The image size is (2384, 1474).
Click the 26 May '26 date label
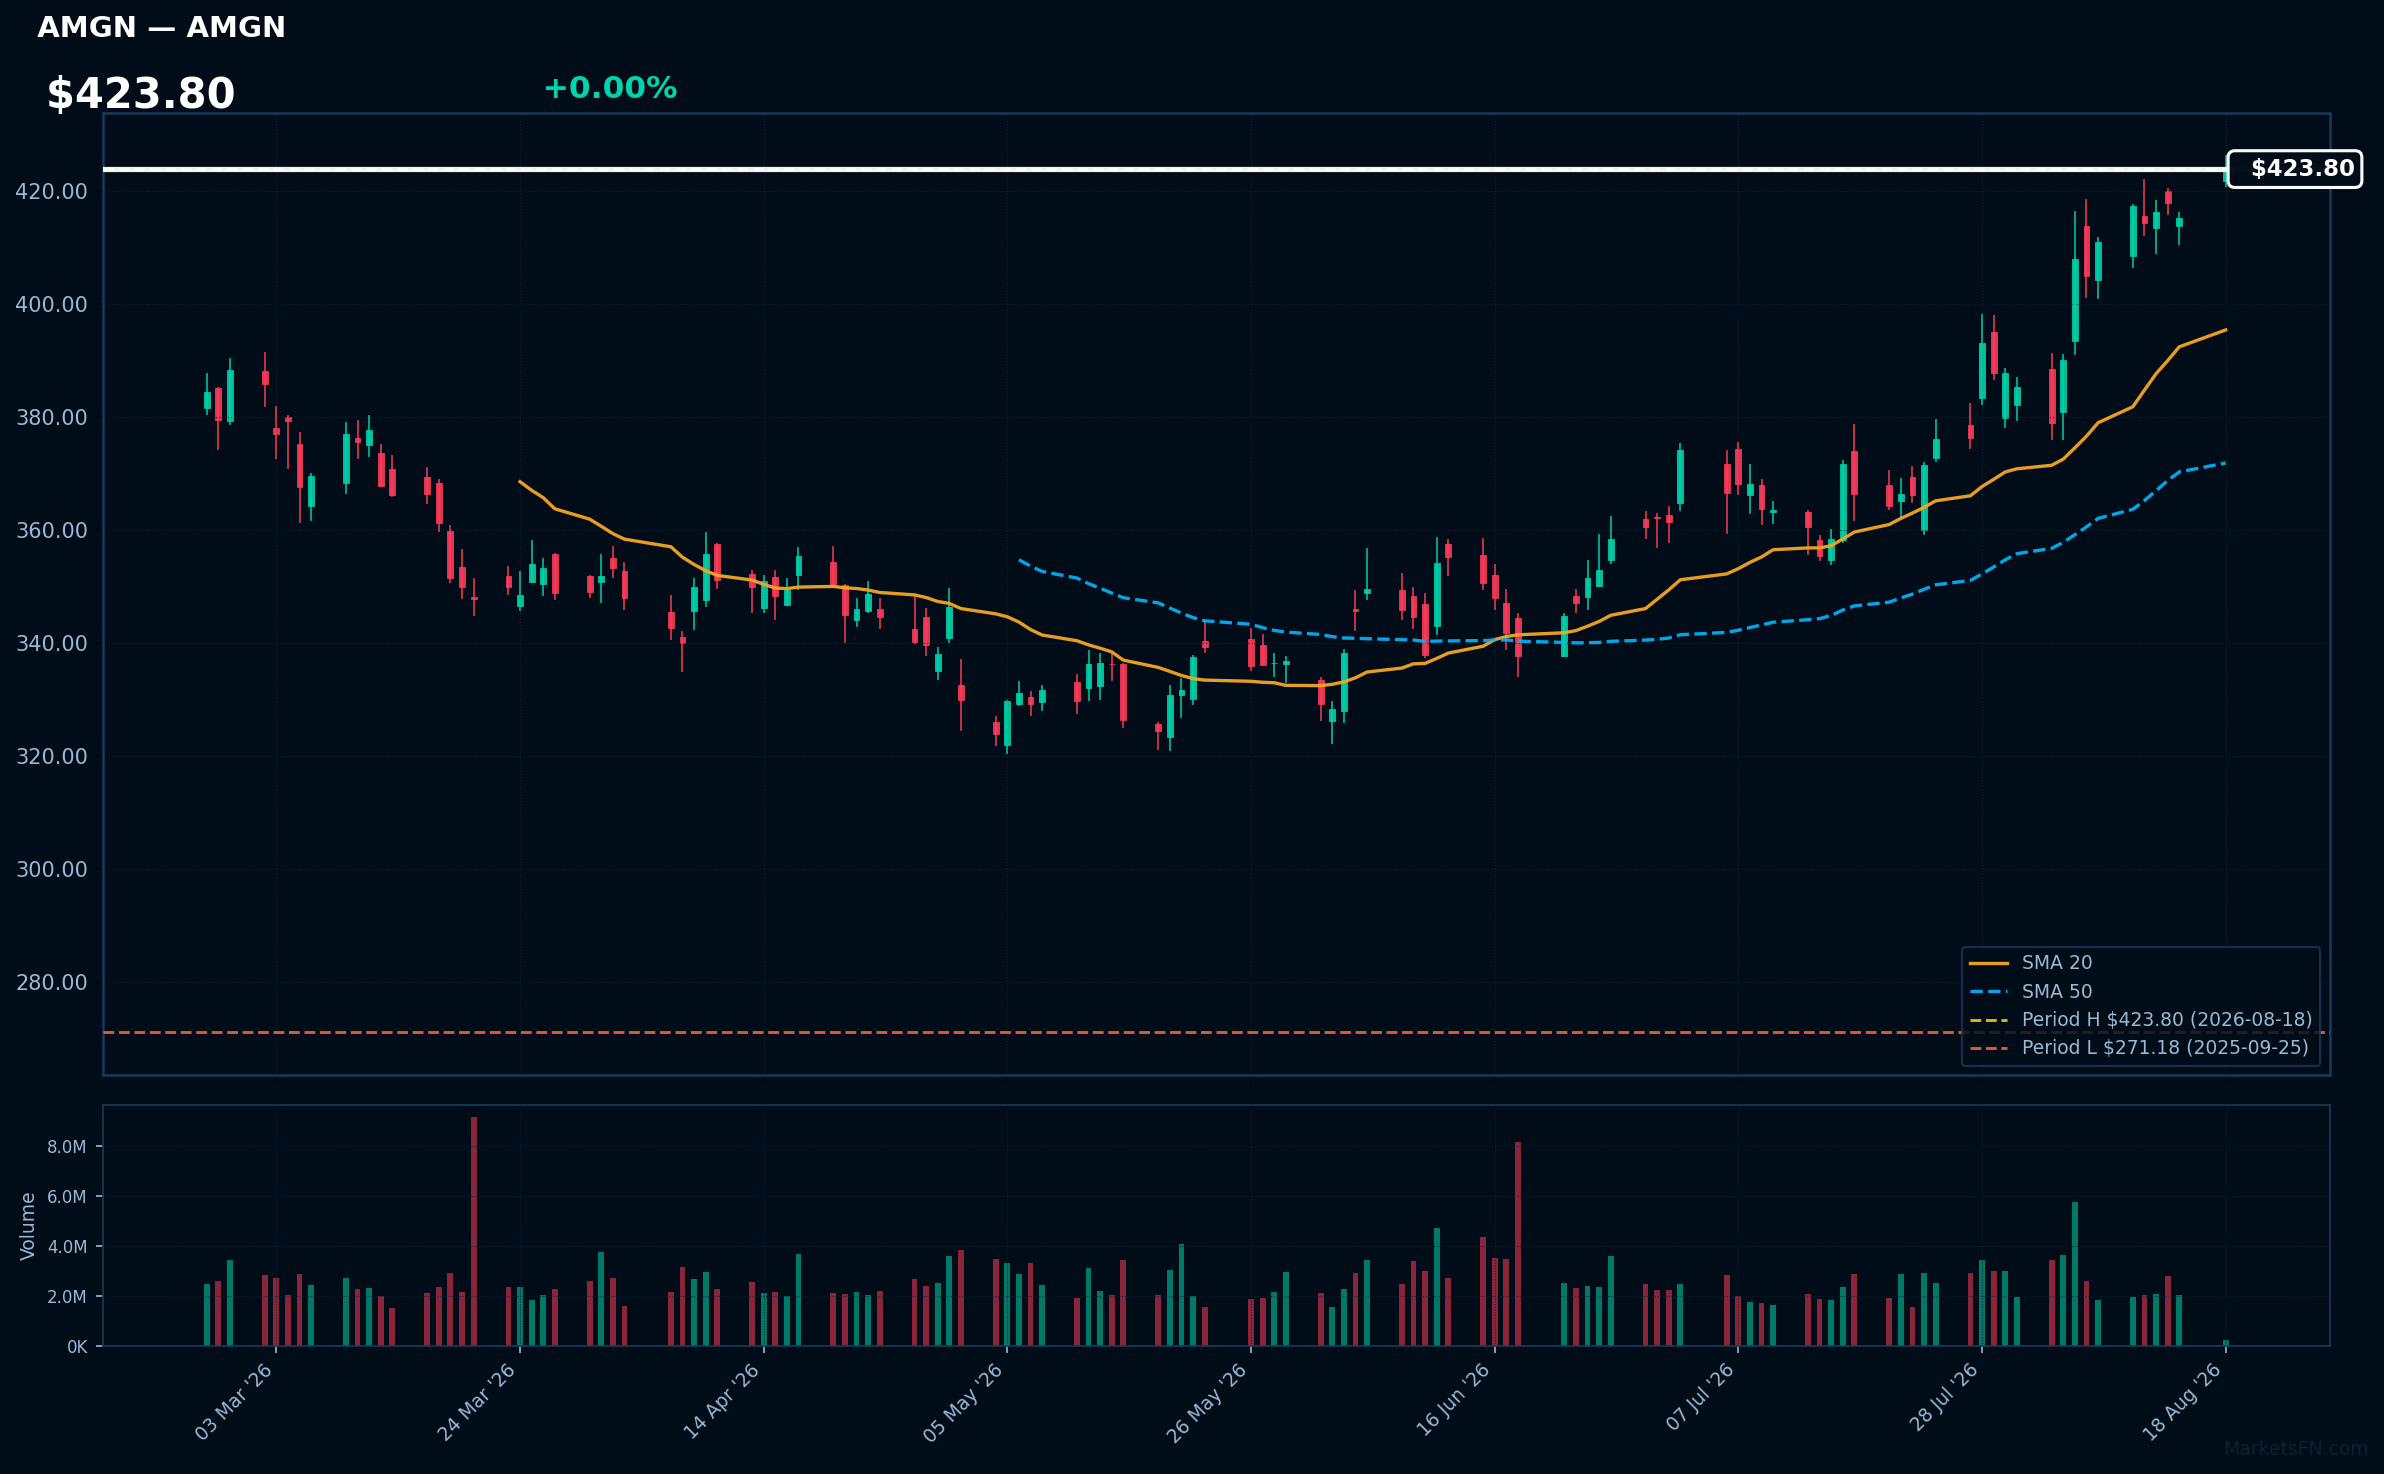(x=1207, y=1402)
